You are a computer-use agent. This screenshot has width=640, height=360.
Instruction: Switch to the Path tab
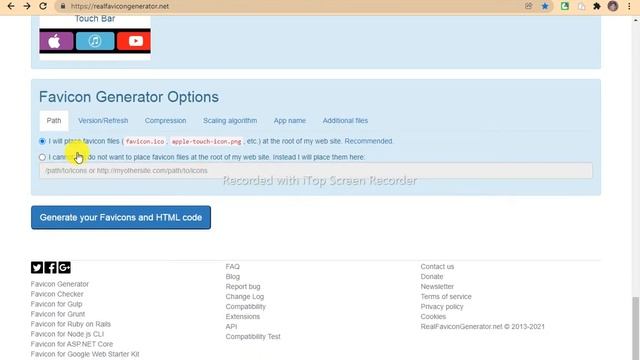coord(54,120)
